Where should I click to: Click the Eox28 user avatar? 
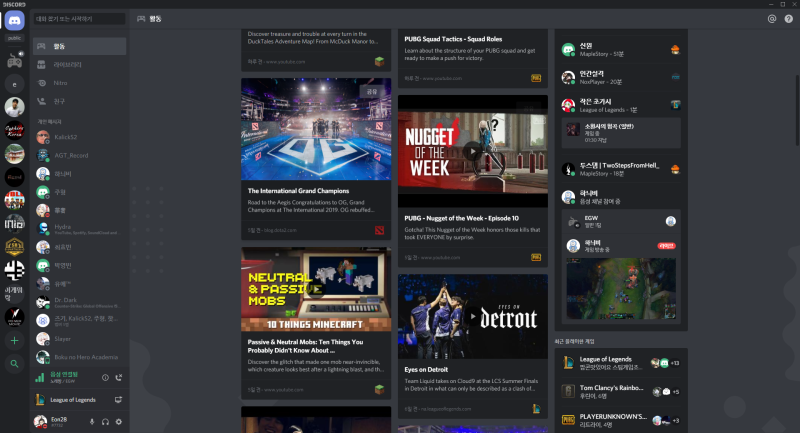coord(40,421)
